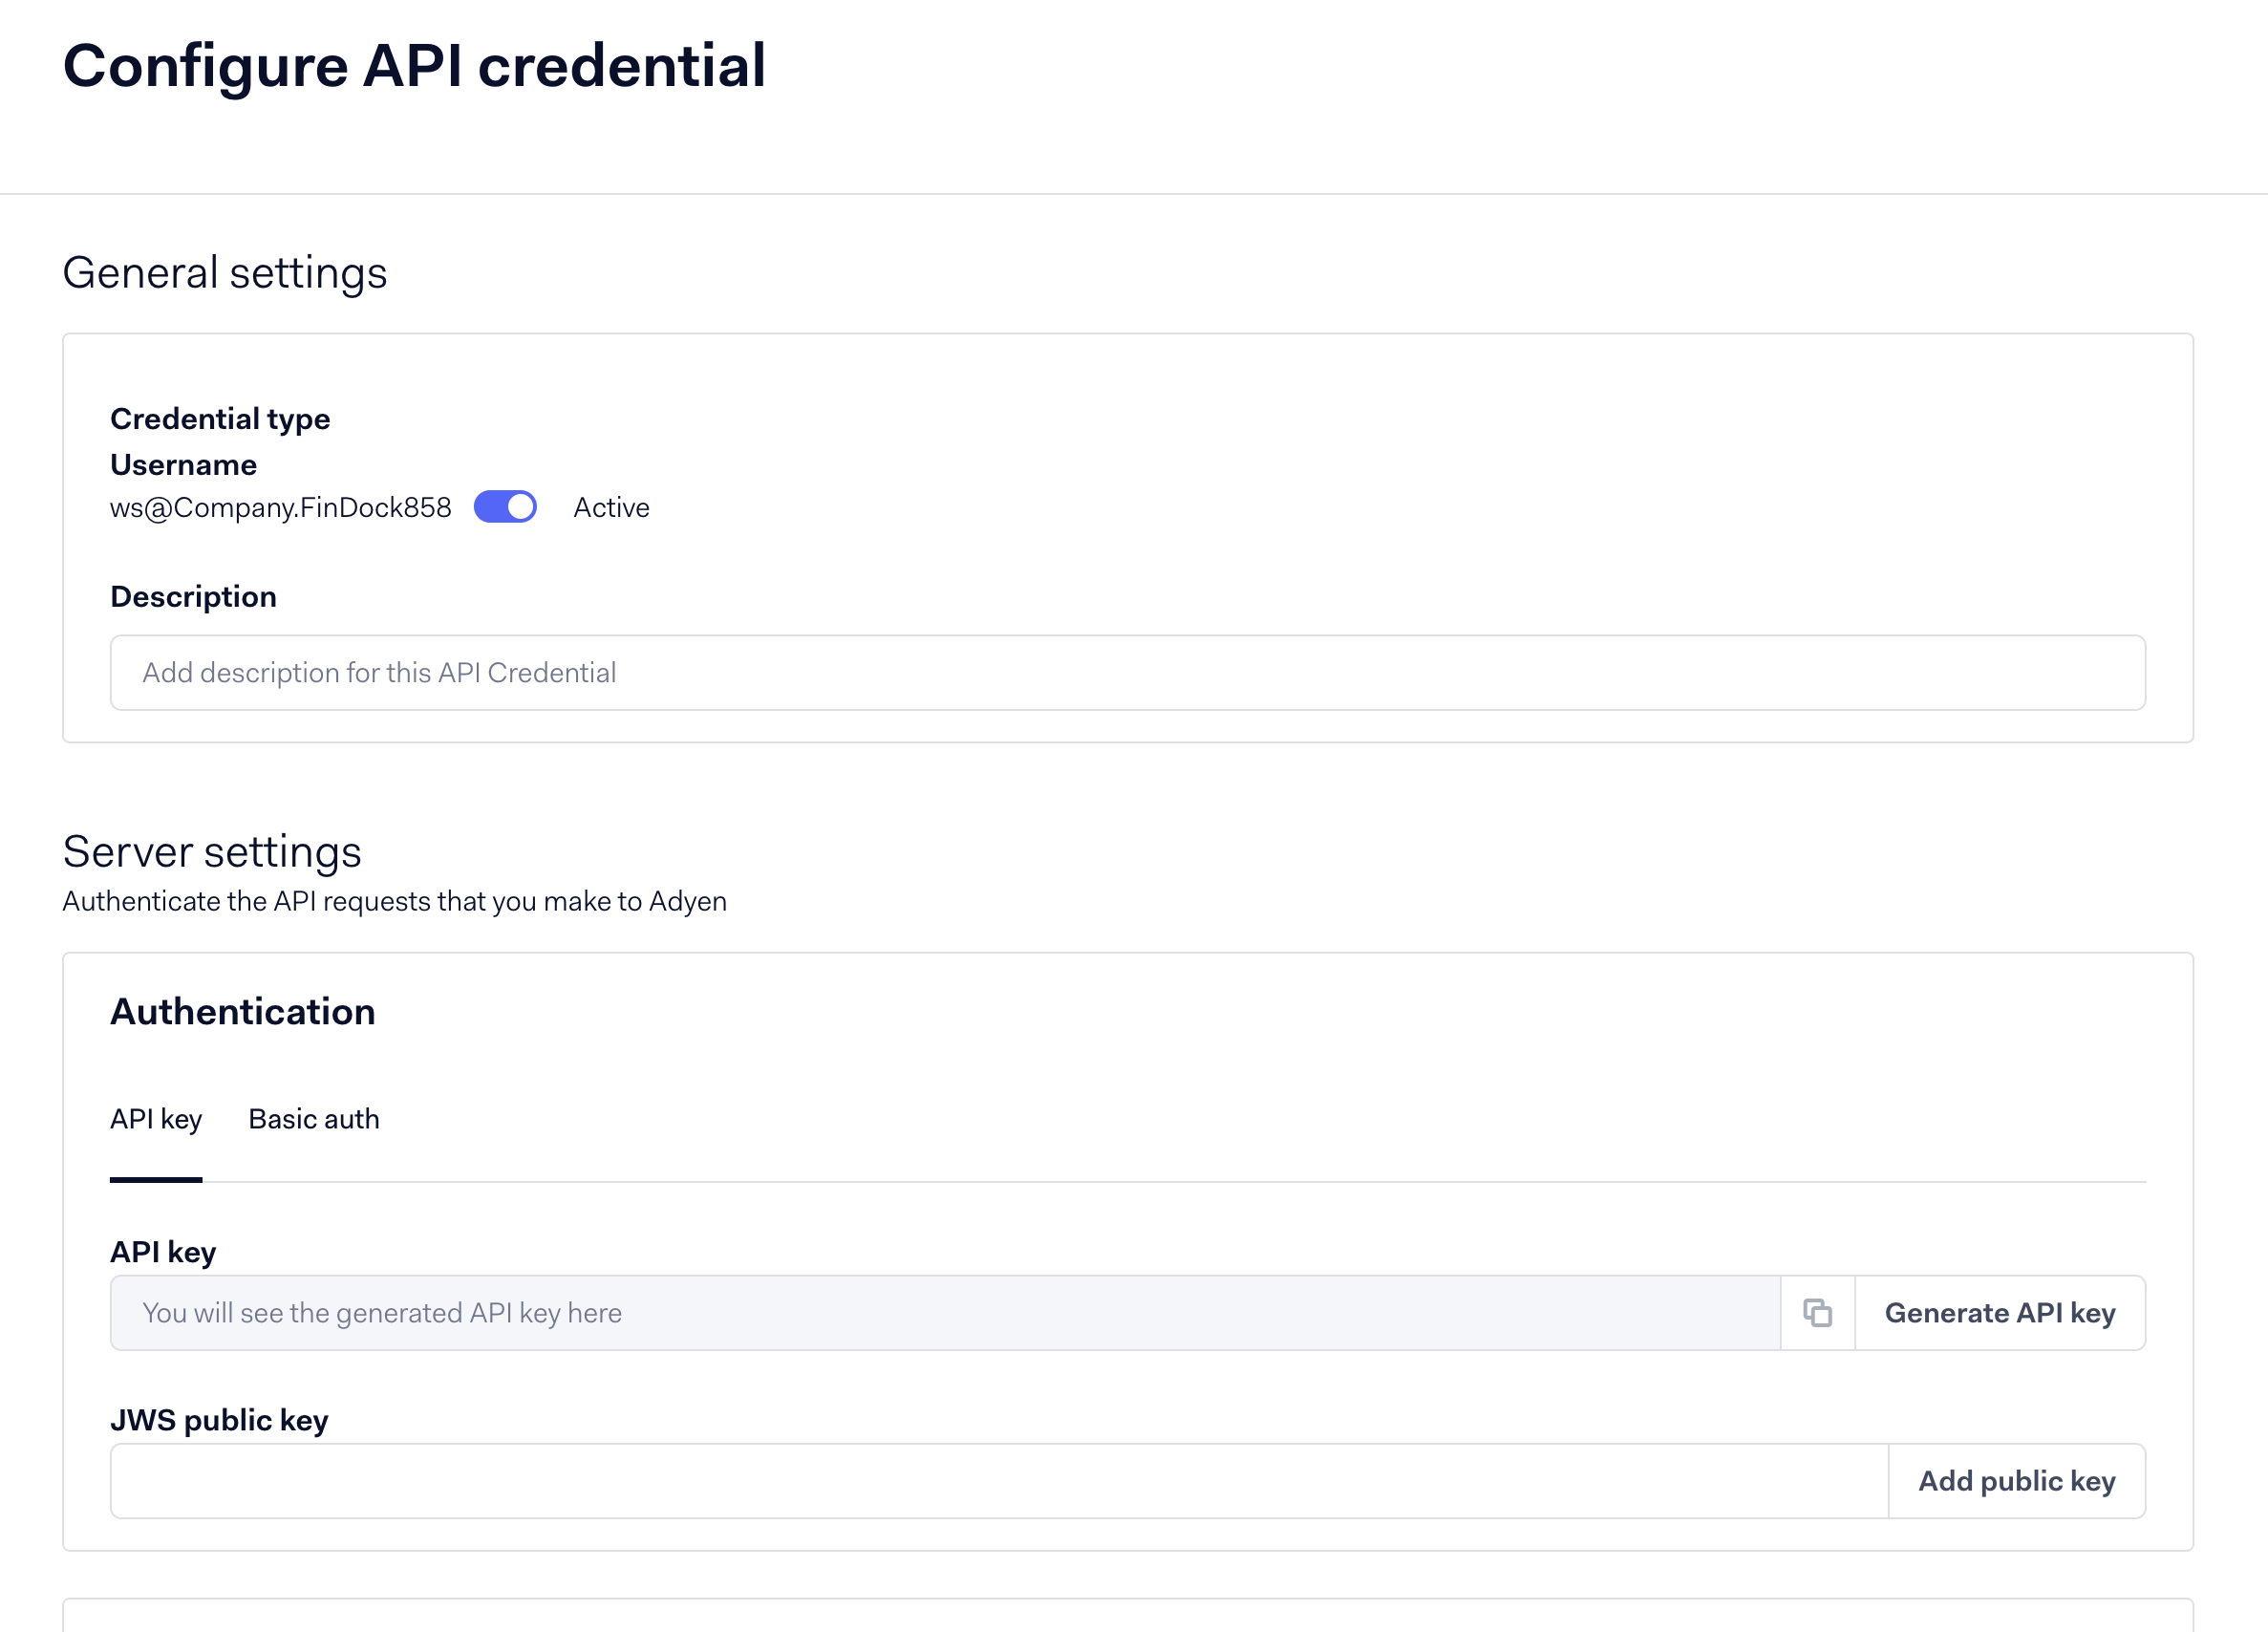Image resolution: width=2268 pixels, height=1632 pixels.
Task: Click the username ws@Company.FinDock858 text
Action: tap(281, 507)
